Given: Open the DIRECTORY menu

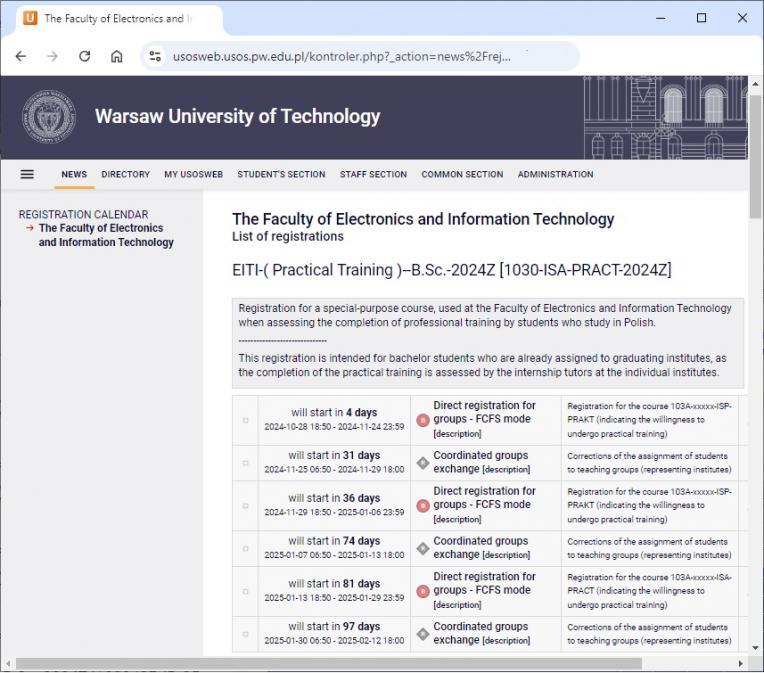Looking at the screenshot, I should coord(126,174).
